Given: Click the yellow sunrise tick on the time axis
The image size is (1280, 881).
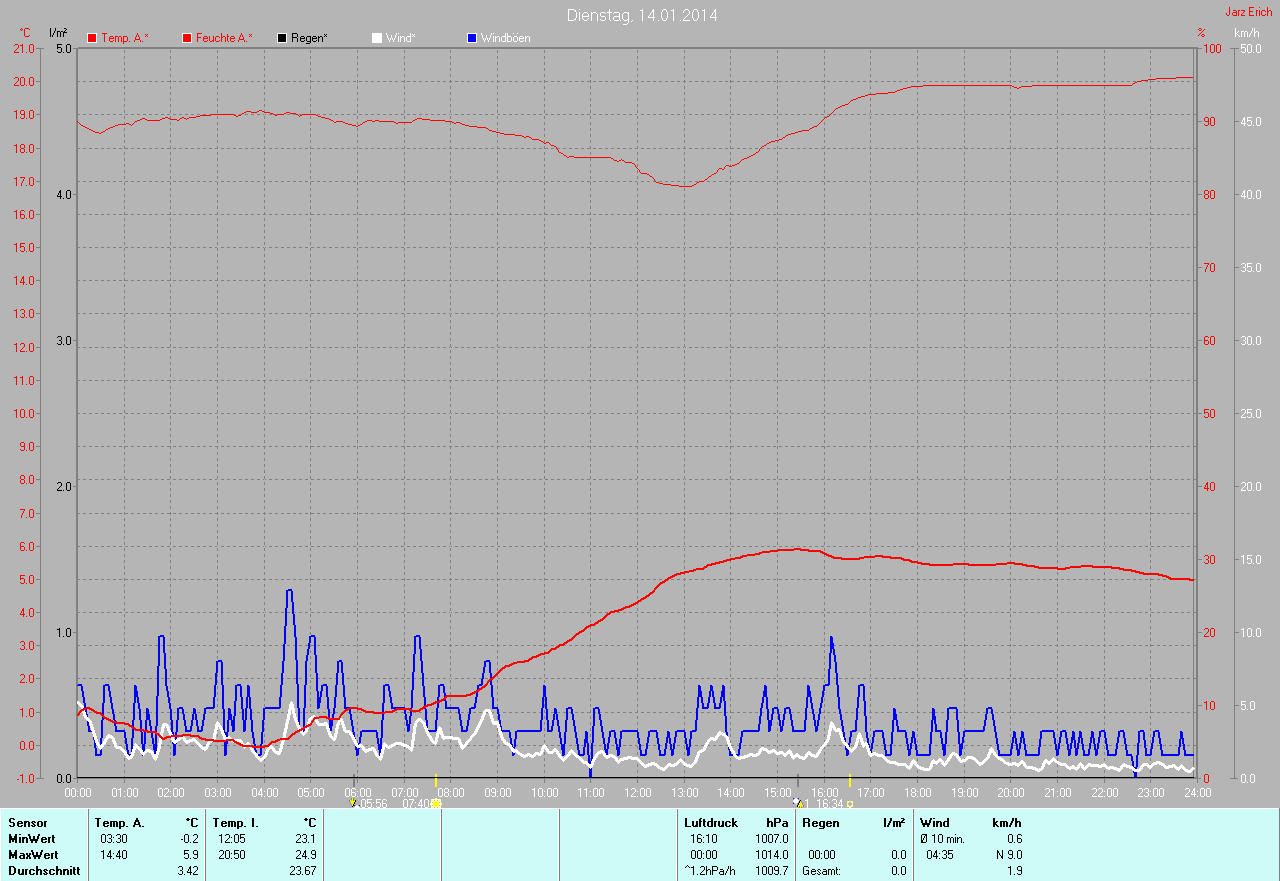Looking at the screenshot, I should click(436, 780).
